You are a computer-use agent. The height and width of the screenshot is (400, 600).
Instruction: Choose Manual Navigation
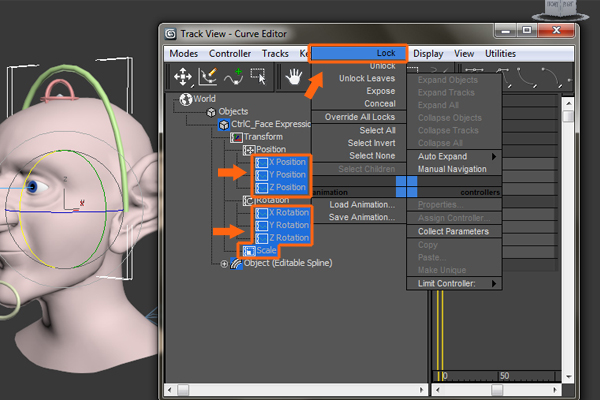click(454, 169)
